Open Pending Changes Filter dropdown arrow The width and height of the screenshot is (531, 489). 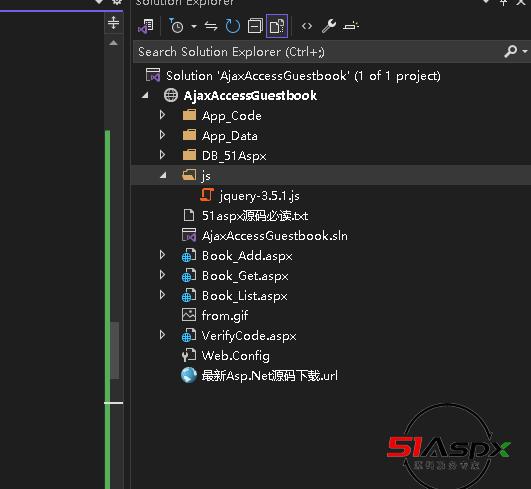[194, 26]
